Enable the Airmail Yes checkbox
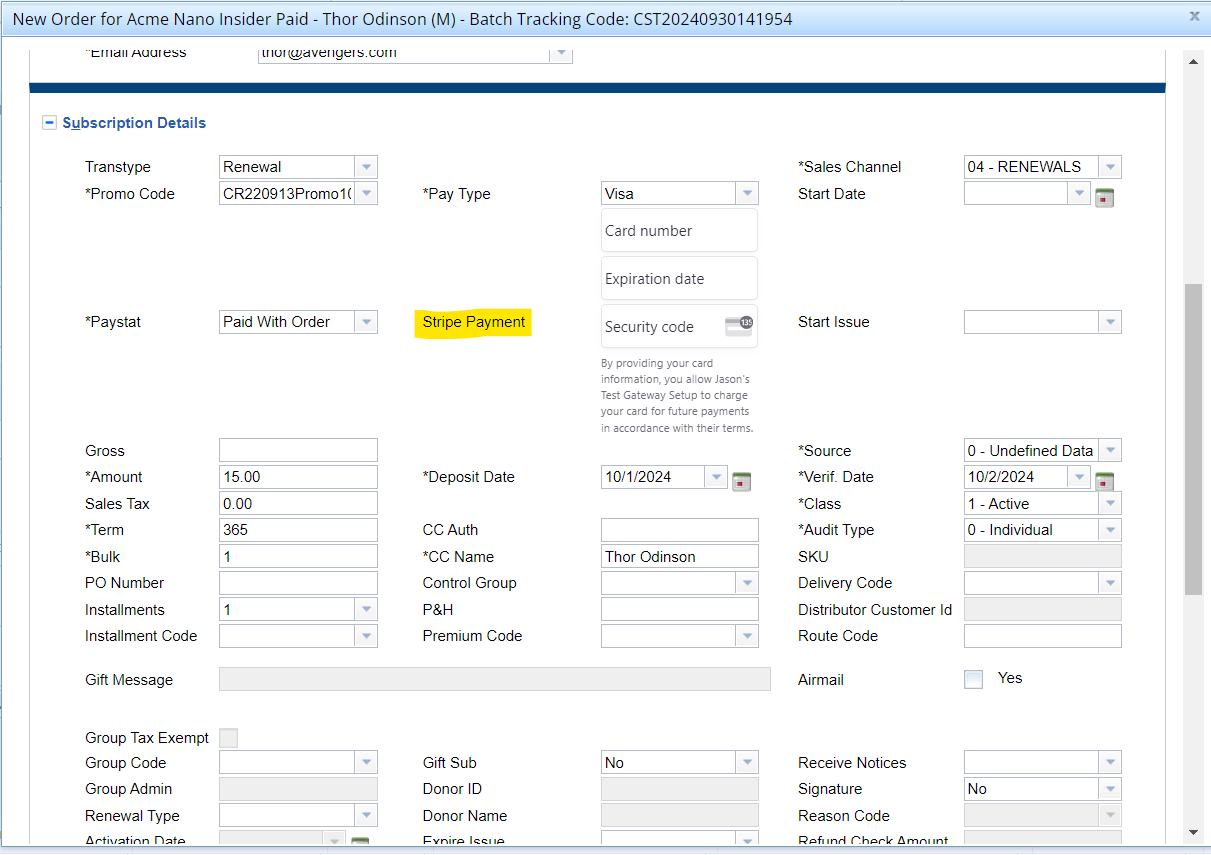 973,680
